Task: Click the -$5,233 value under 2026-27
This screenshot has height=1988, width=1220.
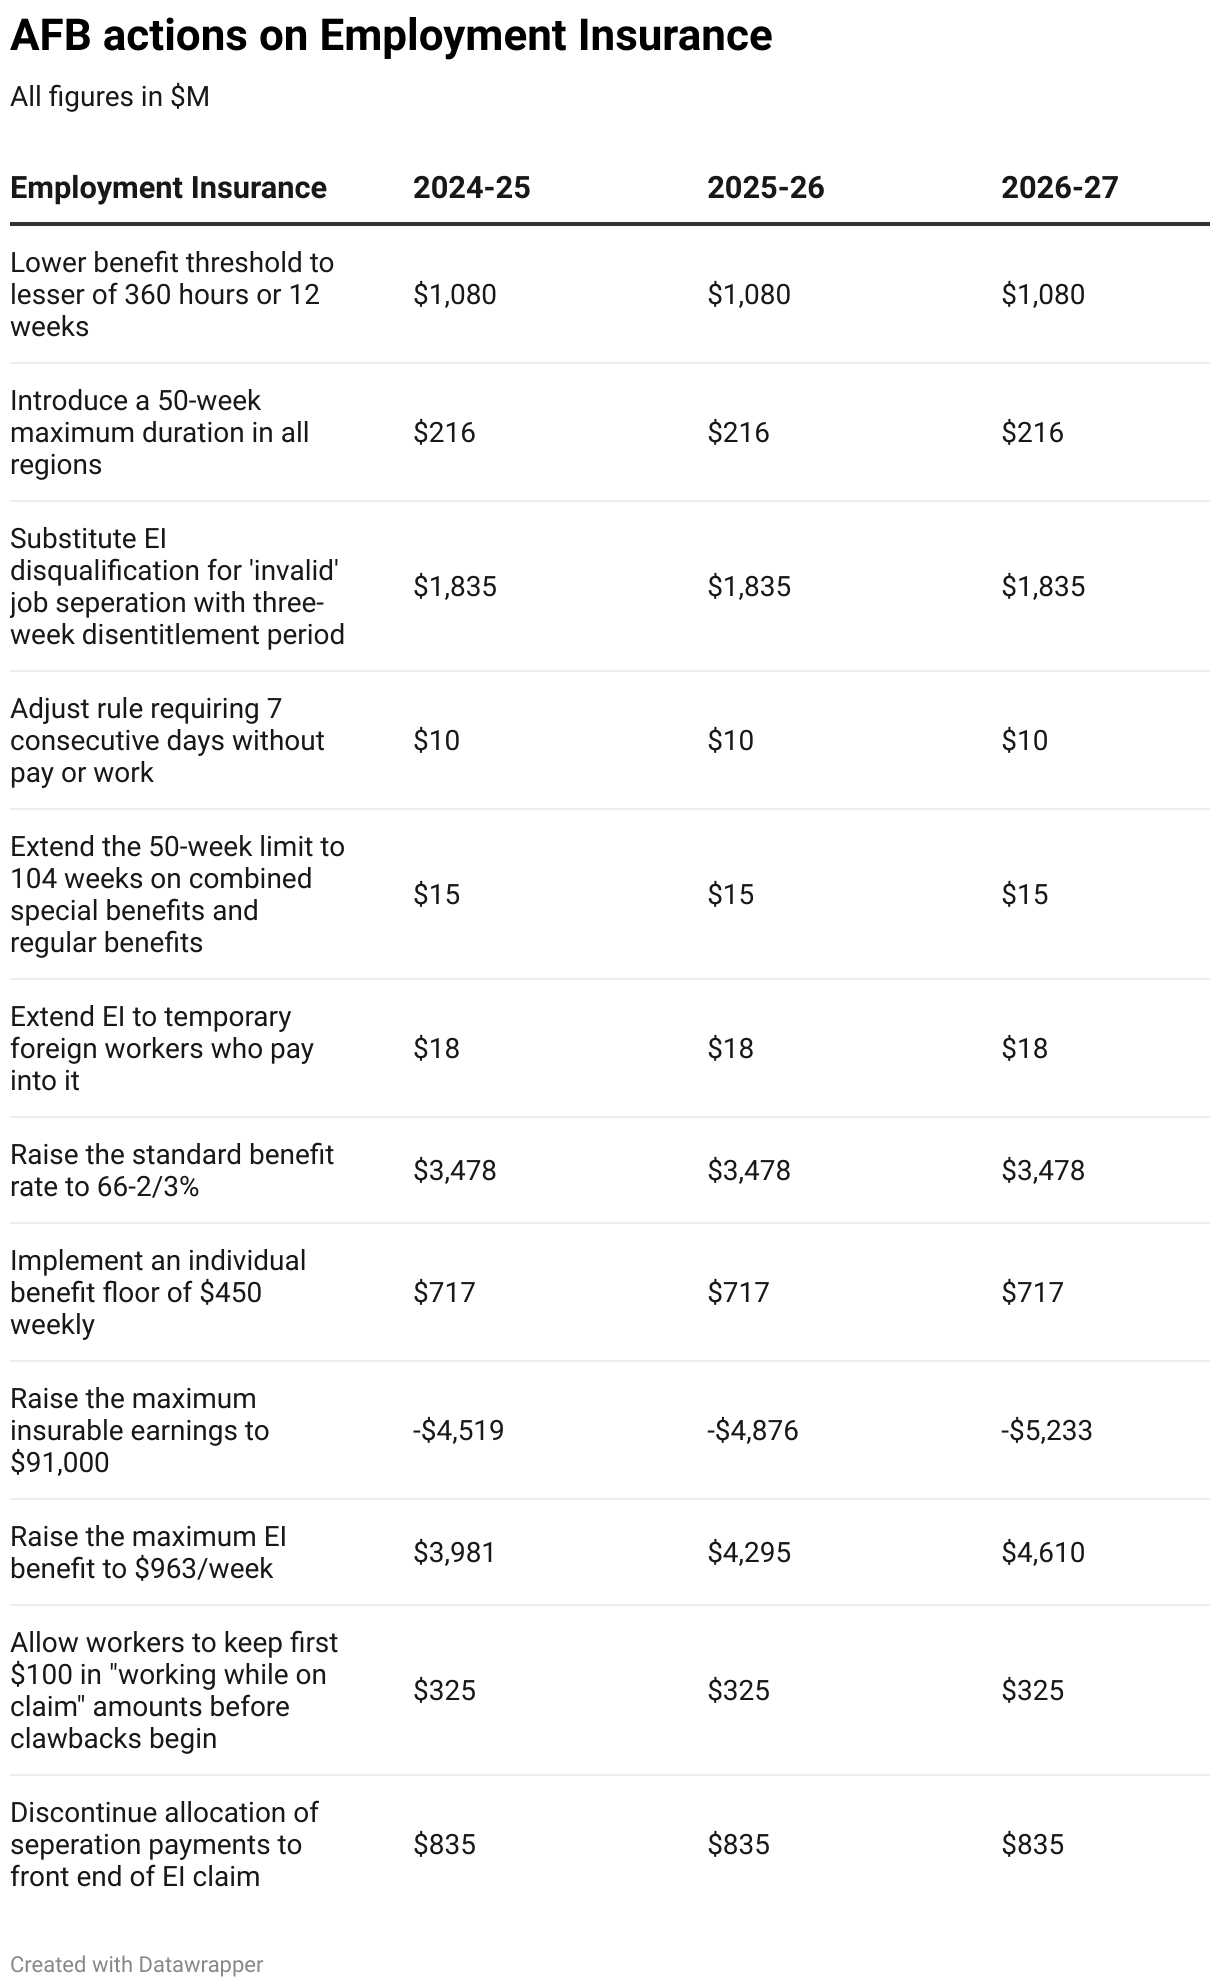Action: 1046,1430
